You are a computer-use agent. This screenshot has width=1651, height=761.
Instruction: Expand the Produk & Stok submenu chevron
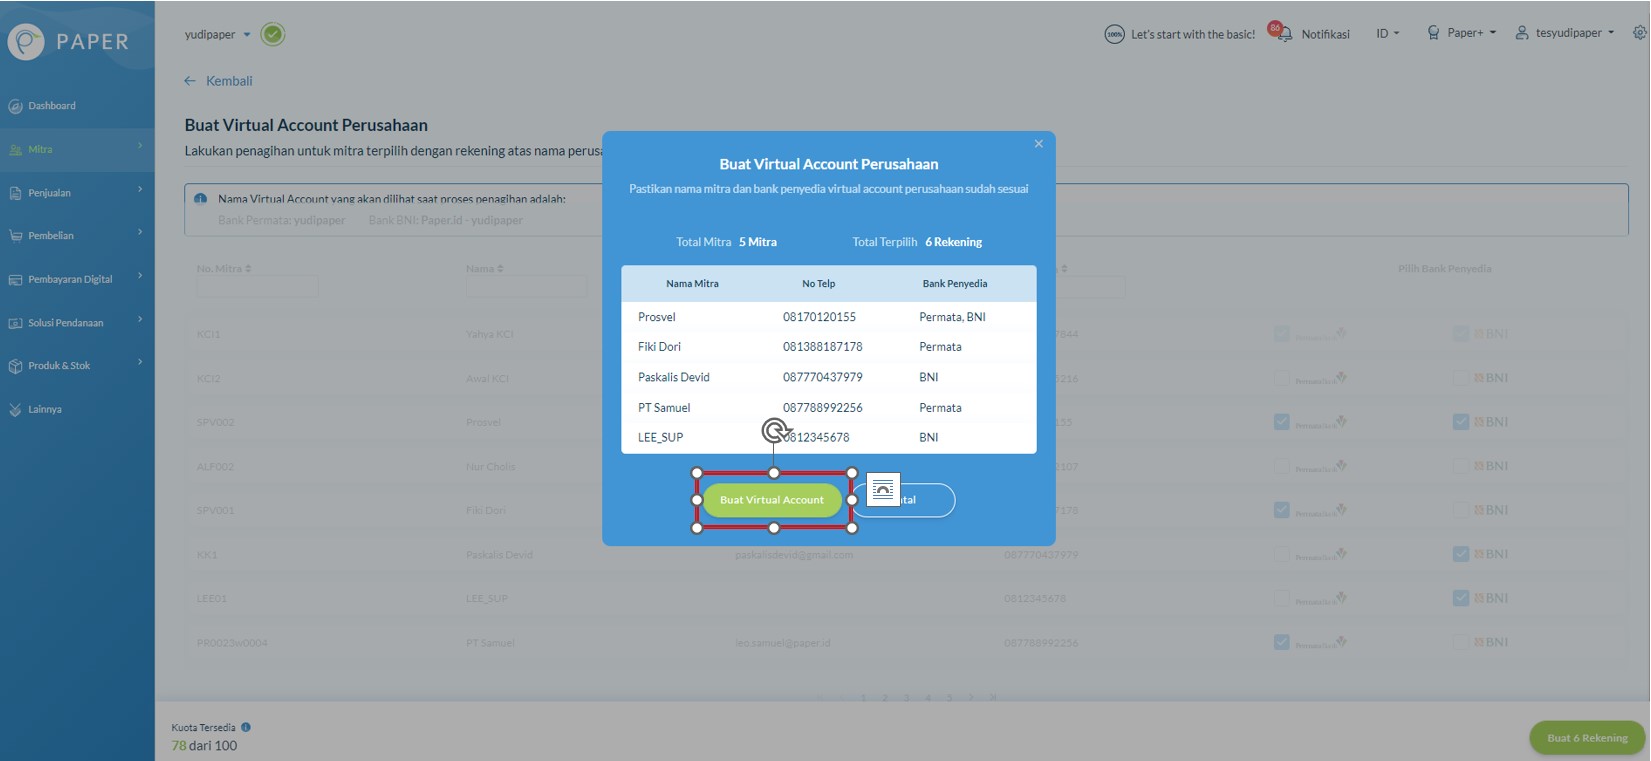pos(140,362)
